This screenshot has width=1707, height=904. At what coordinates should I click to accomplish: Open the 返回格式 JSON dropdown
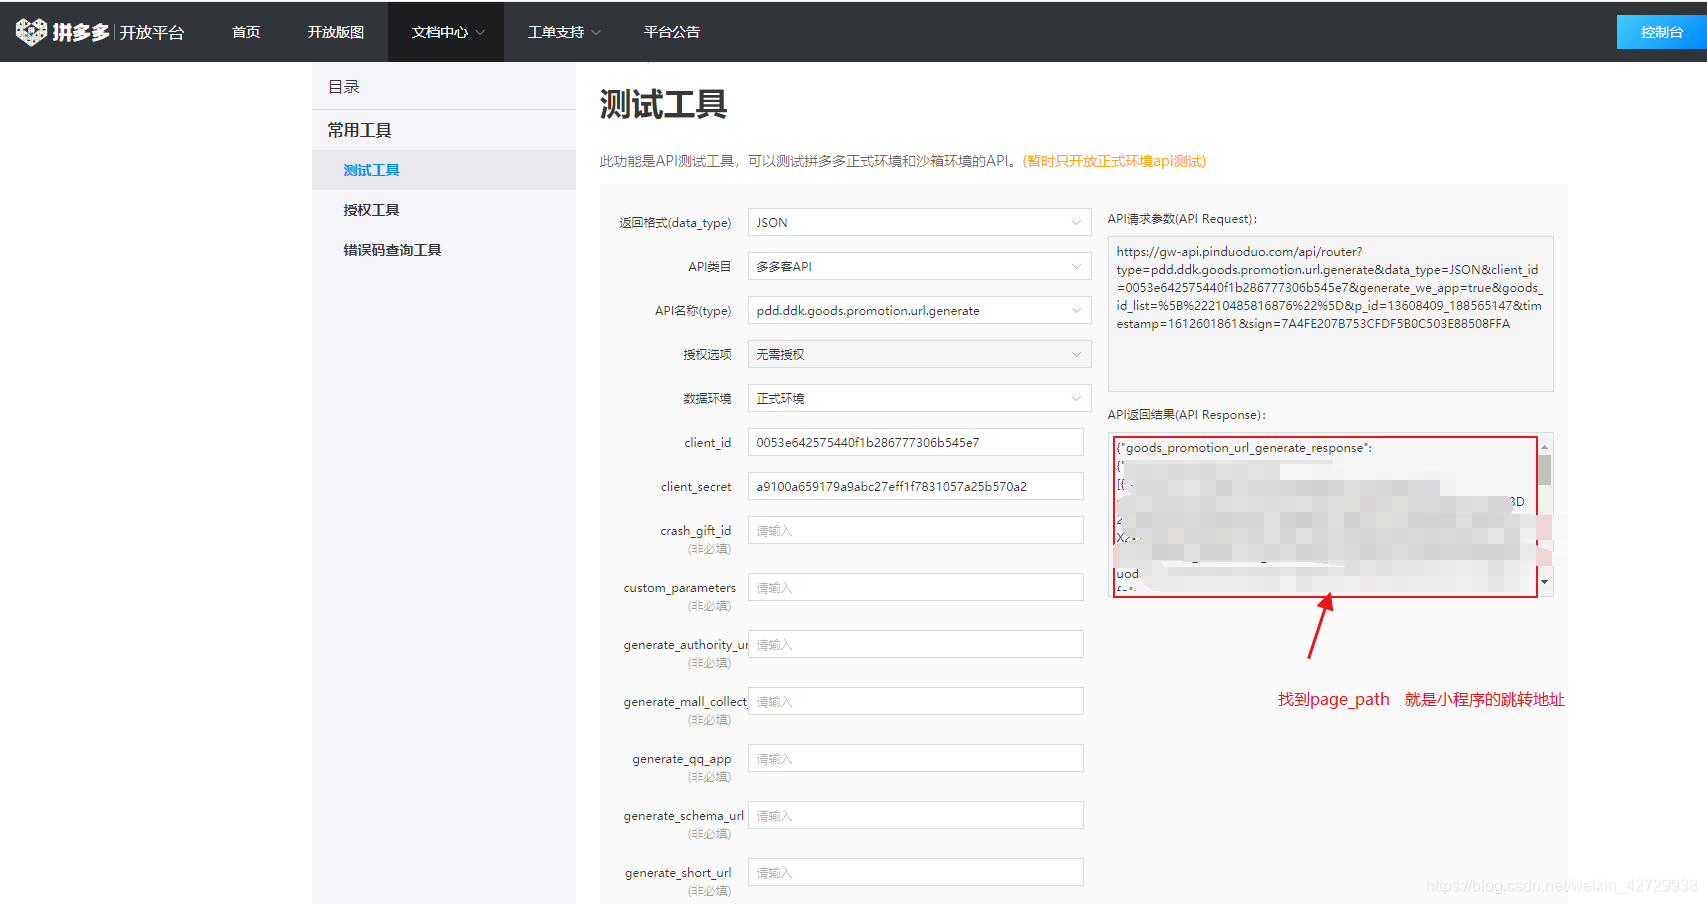pyautogui.click(x=919, y=222)
